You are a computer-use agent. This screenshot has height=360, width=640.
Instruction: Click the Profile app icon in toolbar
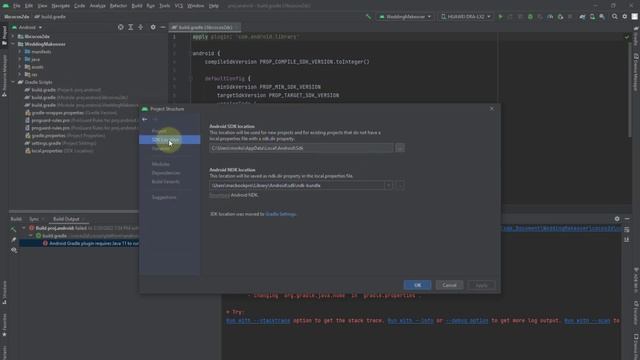click(x=550, y=17)
